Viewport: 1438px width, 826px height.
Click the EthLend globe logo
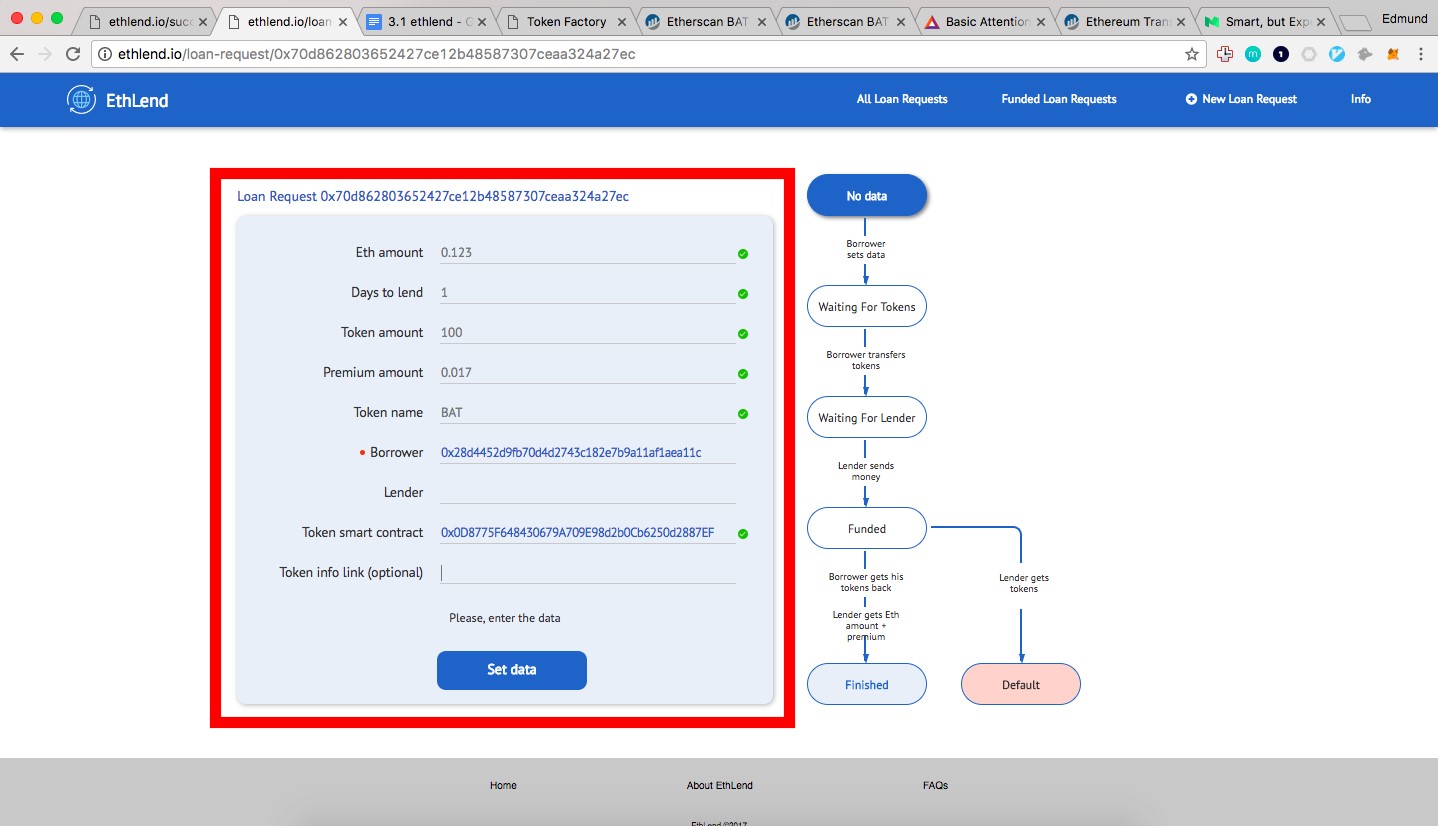[x=81, y=99]
